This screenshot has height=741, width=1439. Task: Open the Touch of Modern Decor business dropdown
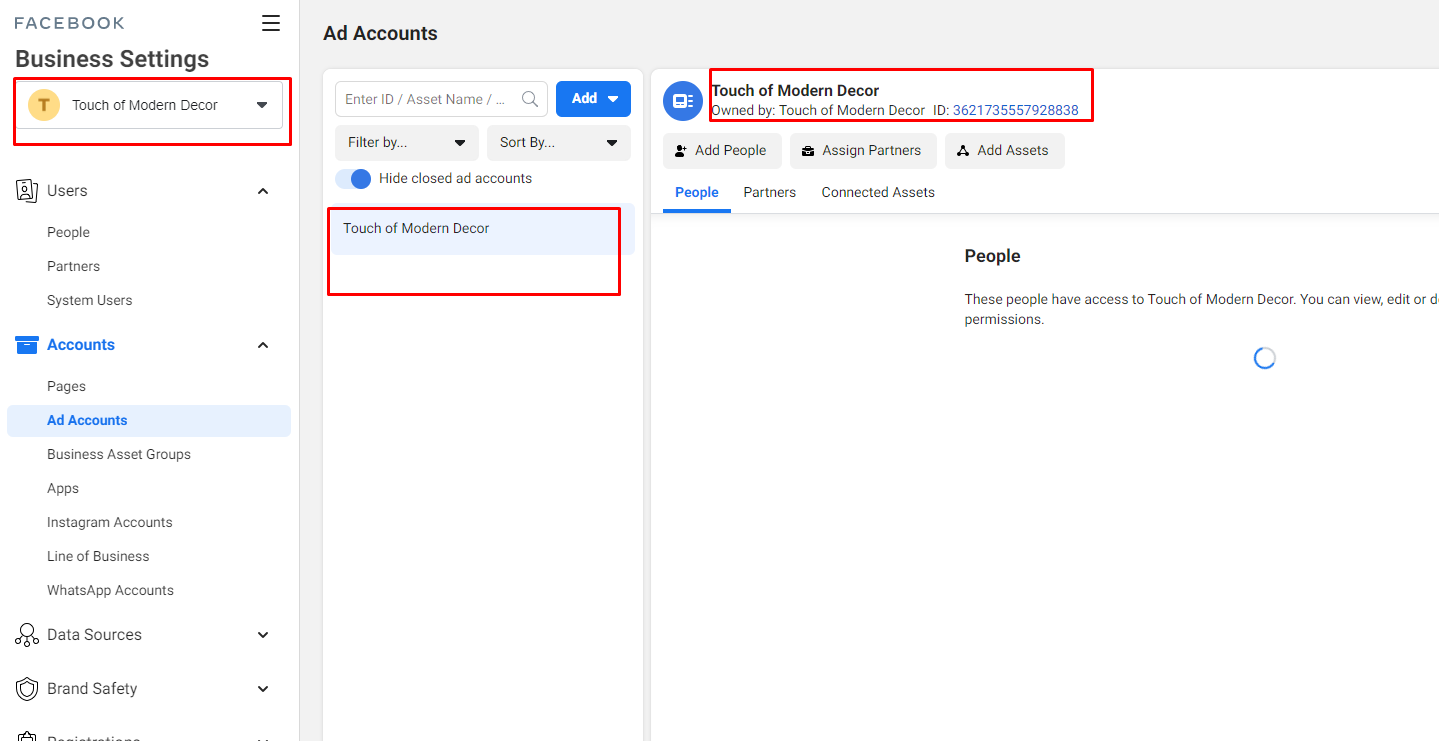click(x=262, y=105)
